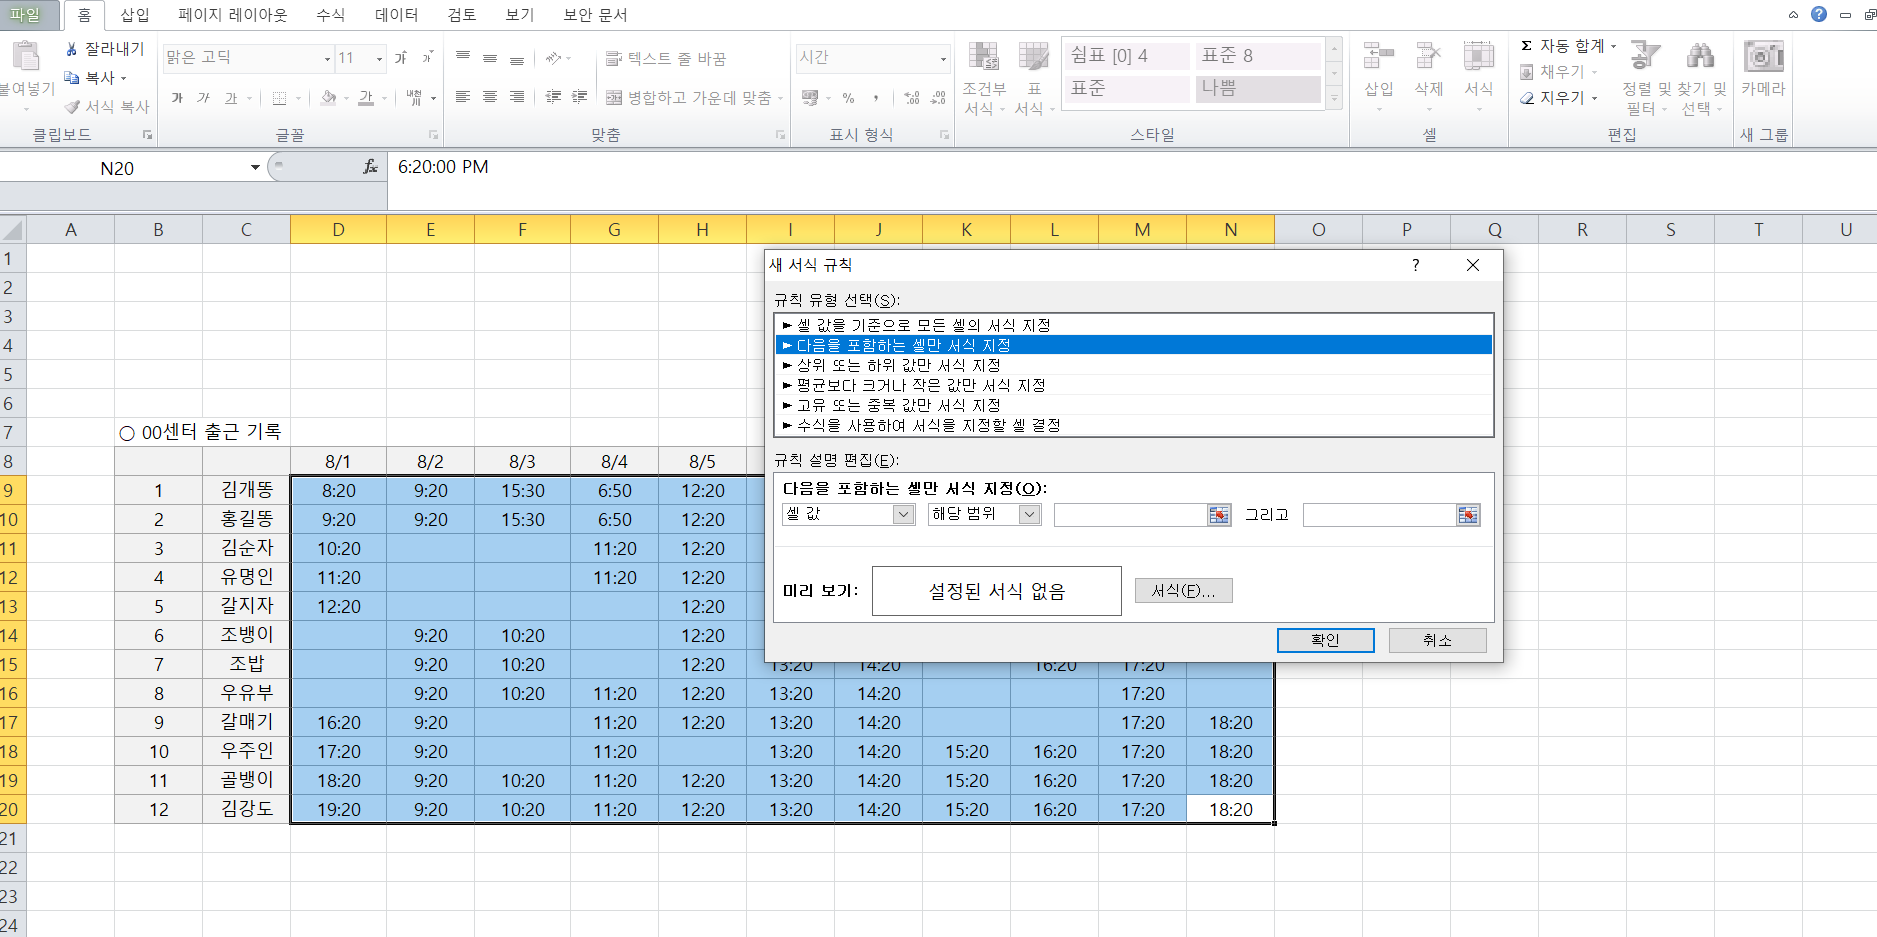Open the 데이터 (Data) ribbon tab
Viewport: 1877px width, 937px height.
(x=397, y=15)
